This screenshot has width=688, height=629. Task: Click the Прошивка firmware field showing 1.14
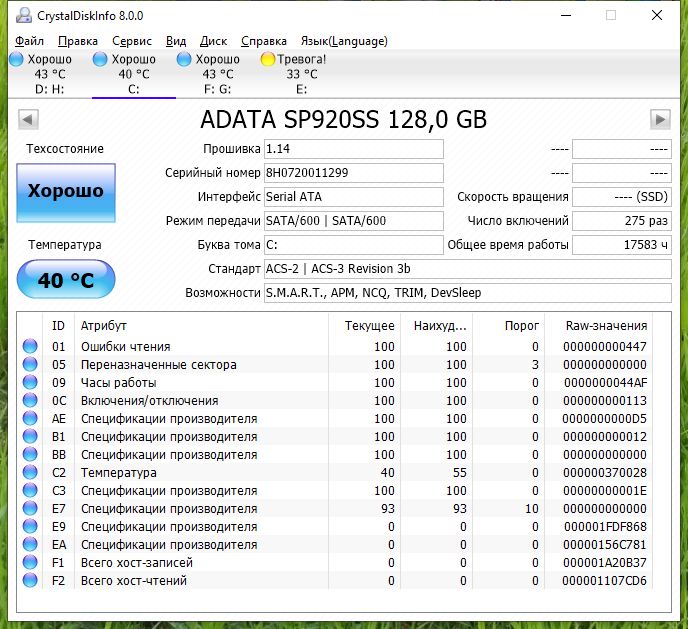[x=353, y=149]
